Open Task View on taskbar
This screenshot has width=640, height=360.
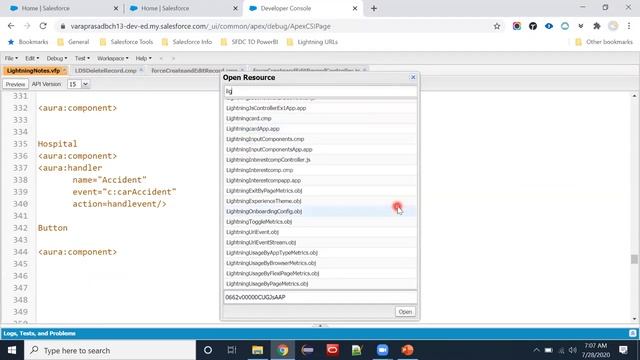click(232, 350)
